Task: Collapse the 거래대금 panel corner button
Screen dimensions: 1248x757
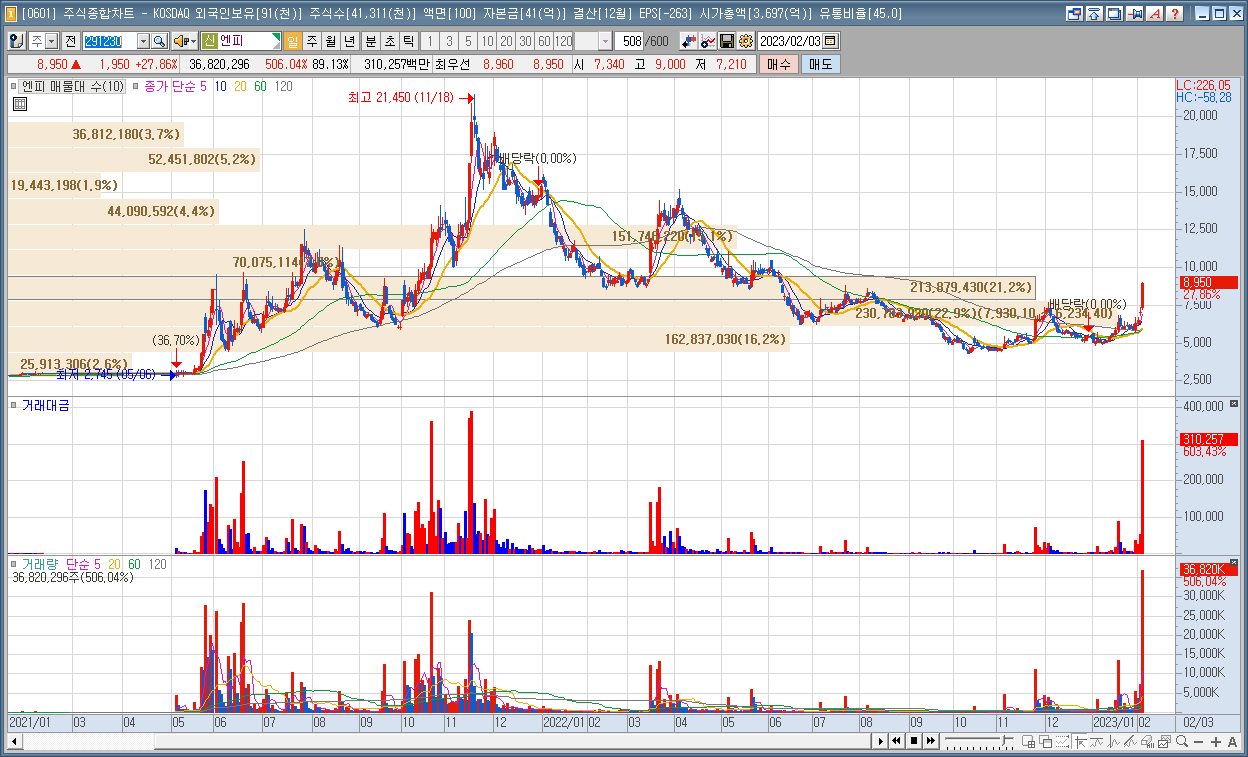Action: point(1233,403)
